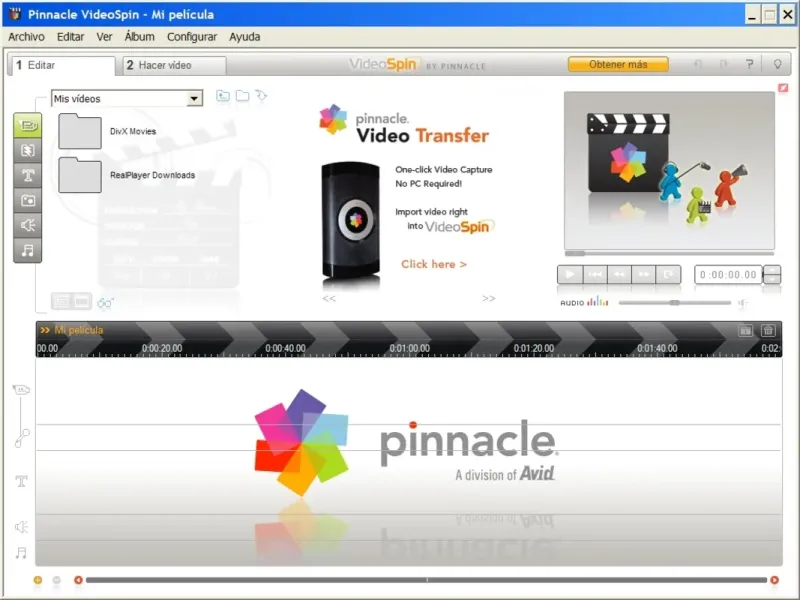This screenshot has height=600, width=800.
Task: Open the Ayuda menu
Action: pyautogui.click(x=244, y=37)
